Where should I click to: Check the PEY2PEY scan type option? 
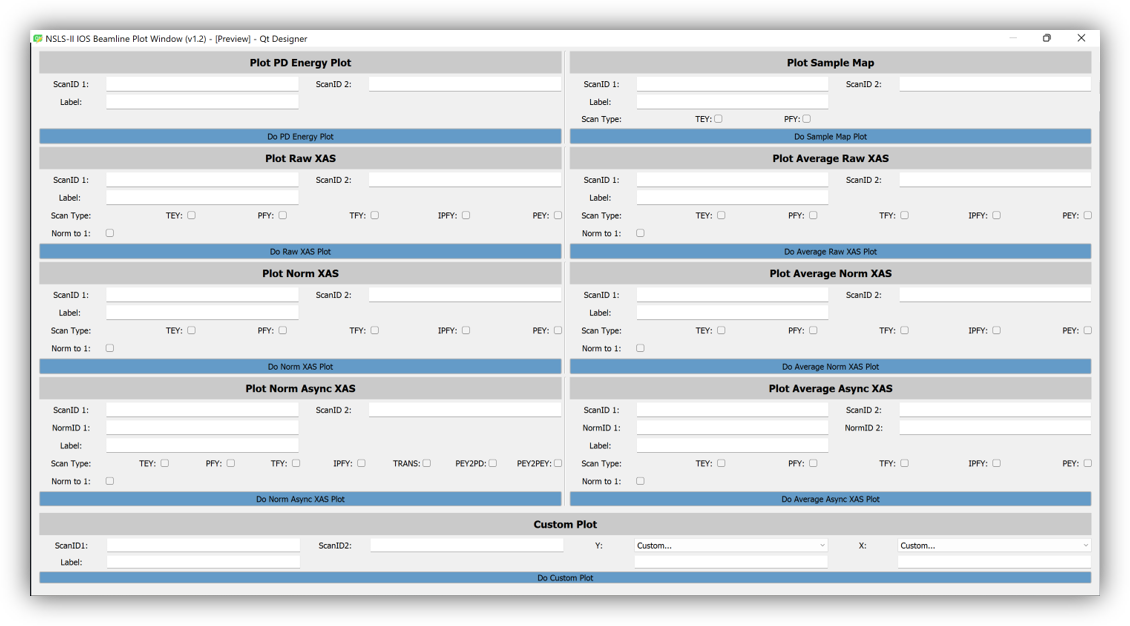(558, 463)
